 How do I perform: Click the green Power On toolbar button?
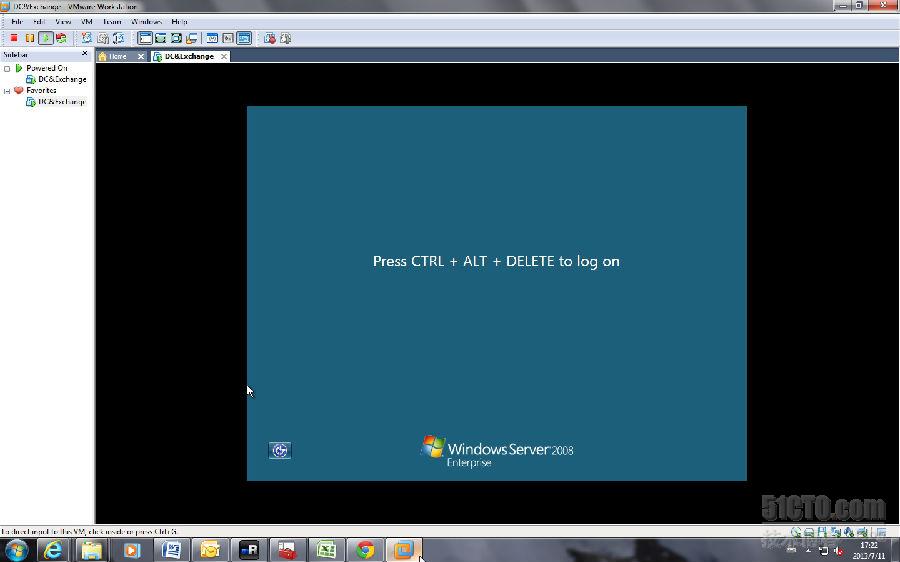coord(45,38)
